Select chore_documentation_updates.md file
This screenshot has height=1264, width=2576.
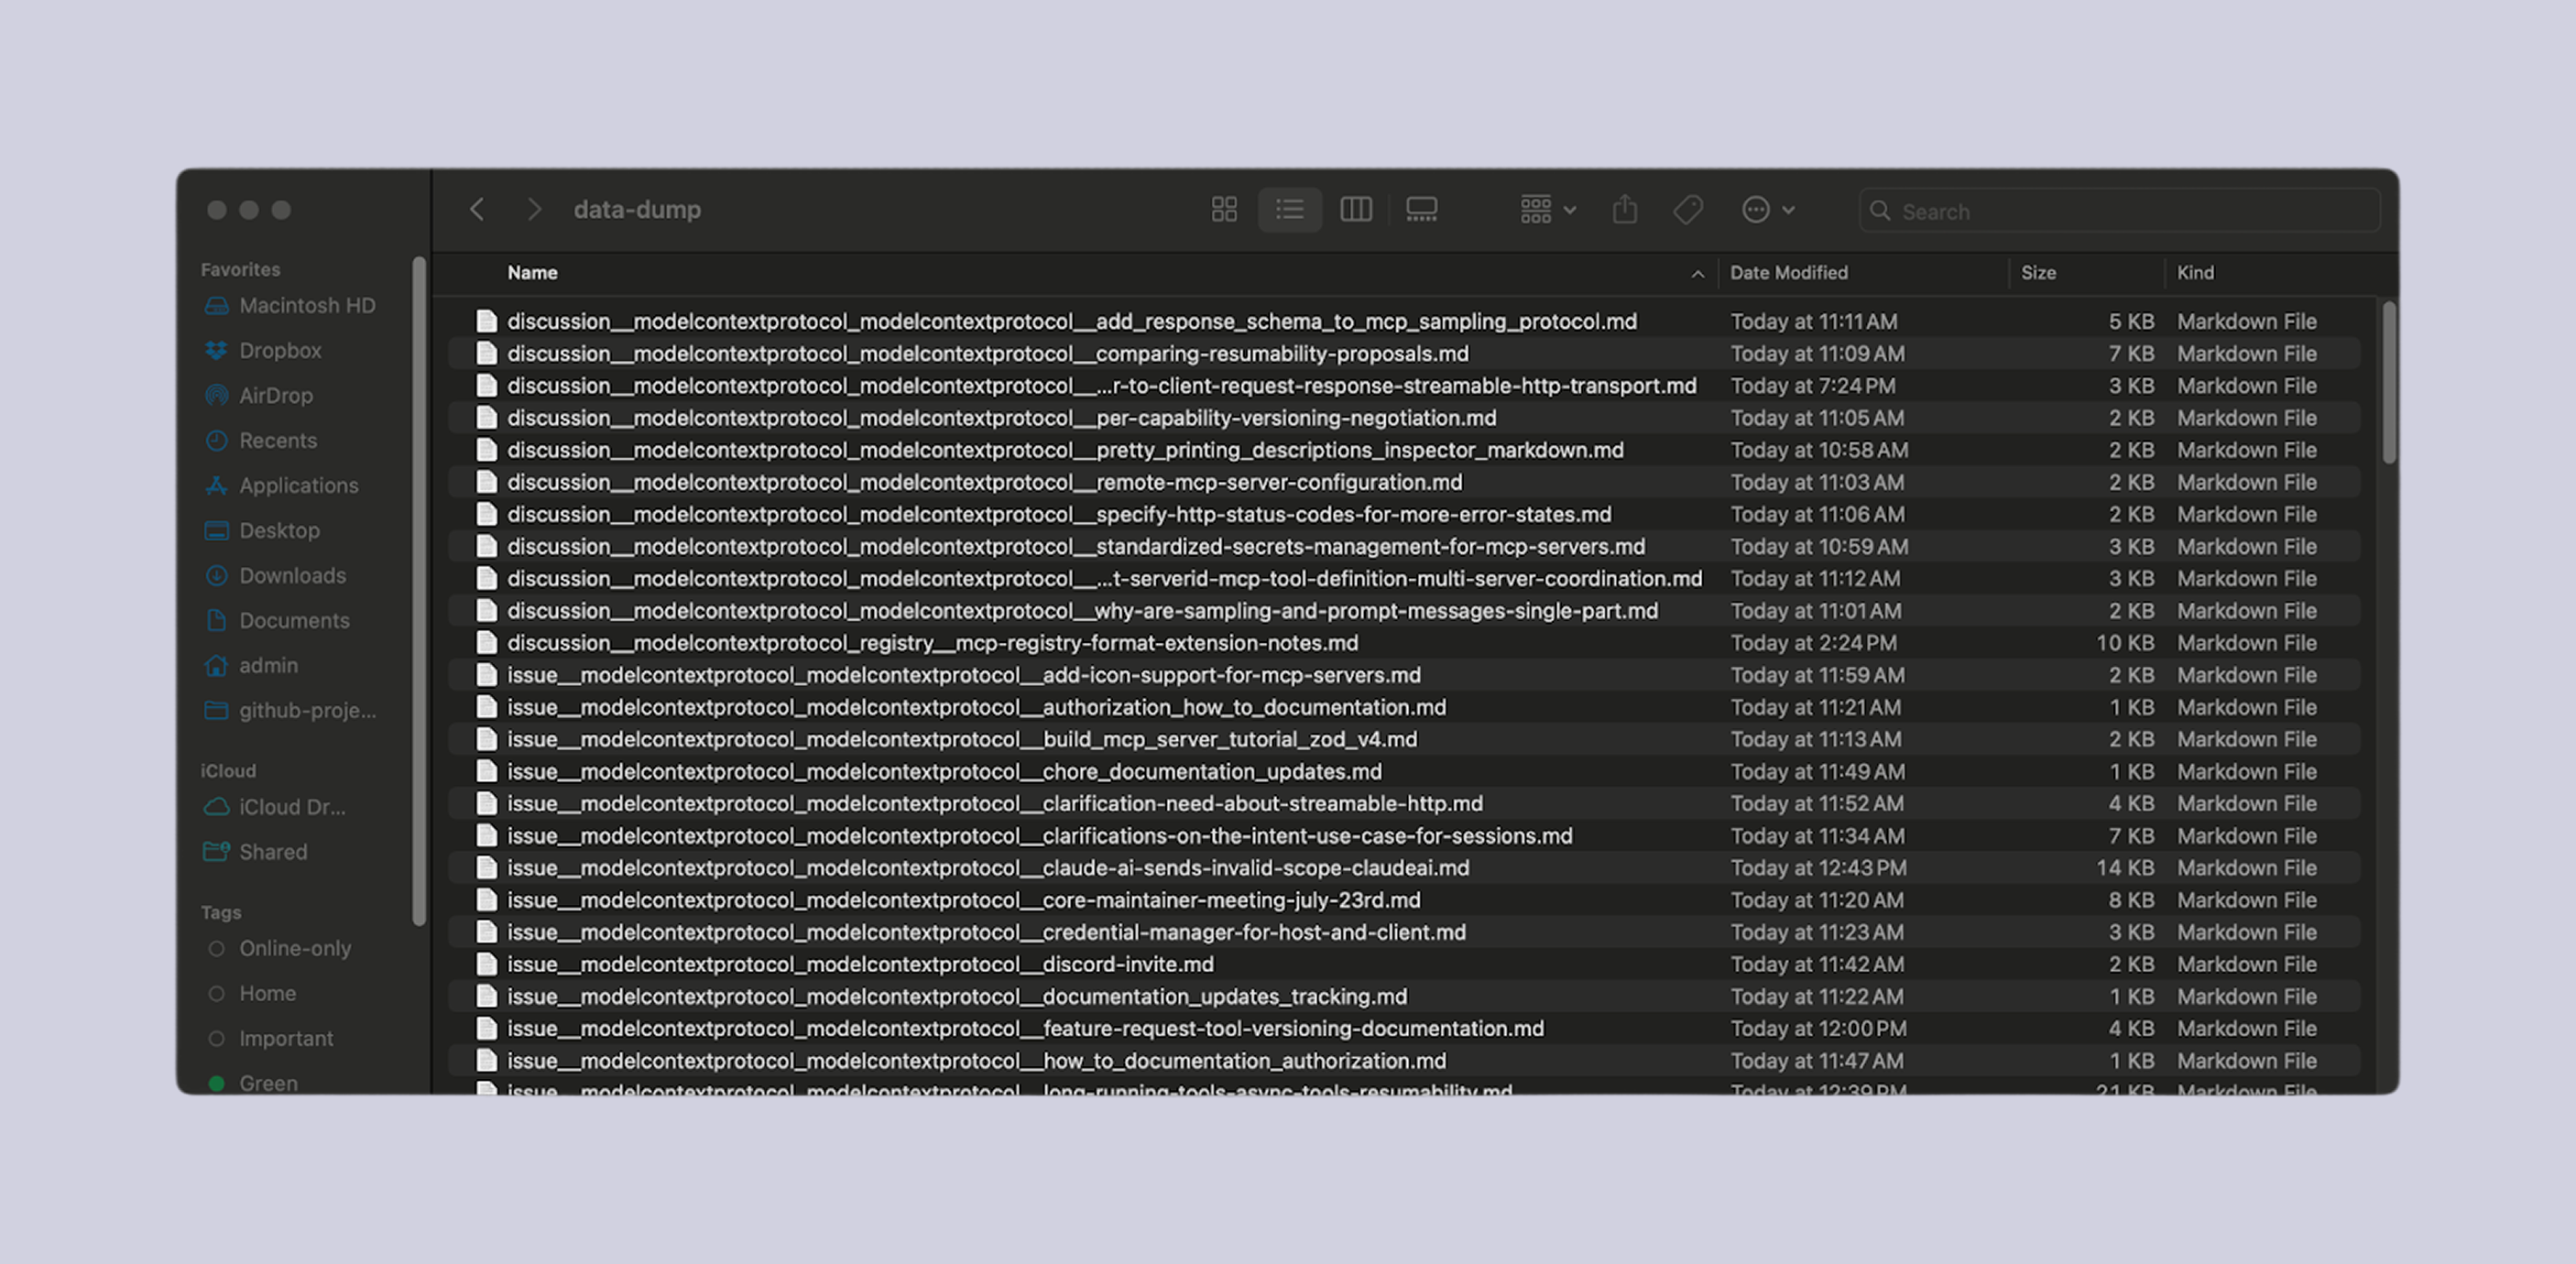pos(1405,772)
